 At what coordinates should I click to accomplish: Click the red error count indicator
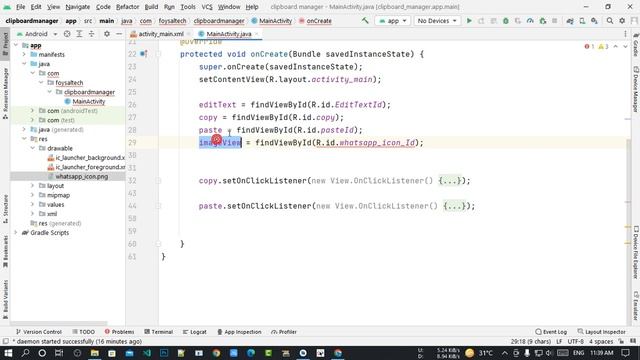coord(589,47)
